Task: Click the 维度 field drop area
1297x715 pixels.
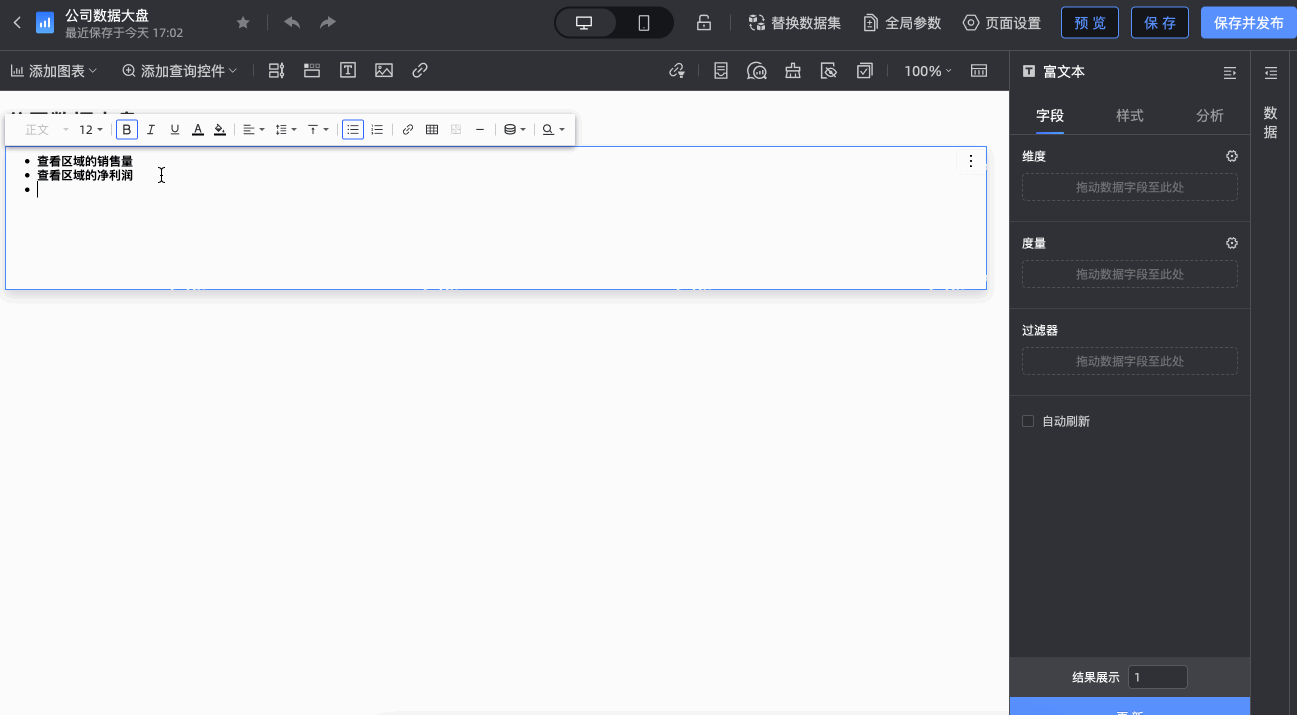Action: [x=1130, y=187]
